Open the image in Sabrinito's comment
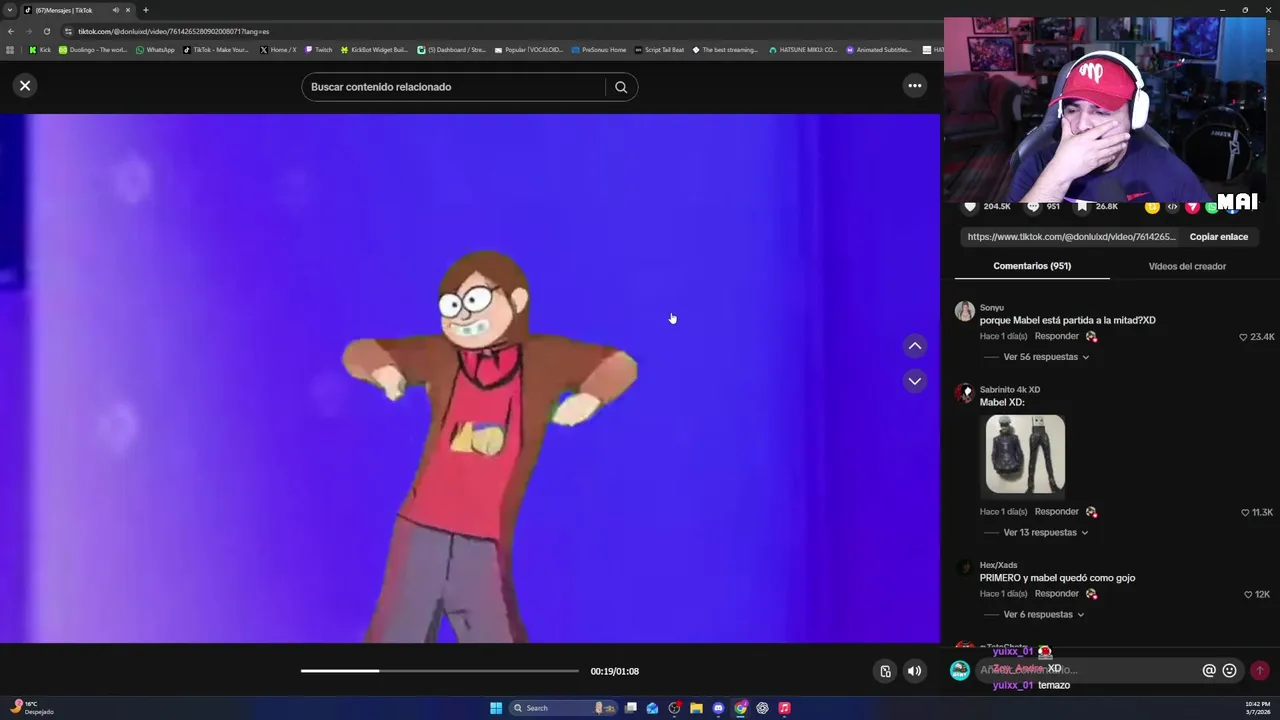1280x720 pixels. (x=1025, y=455)
